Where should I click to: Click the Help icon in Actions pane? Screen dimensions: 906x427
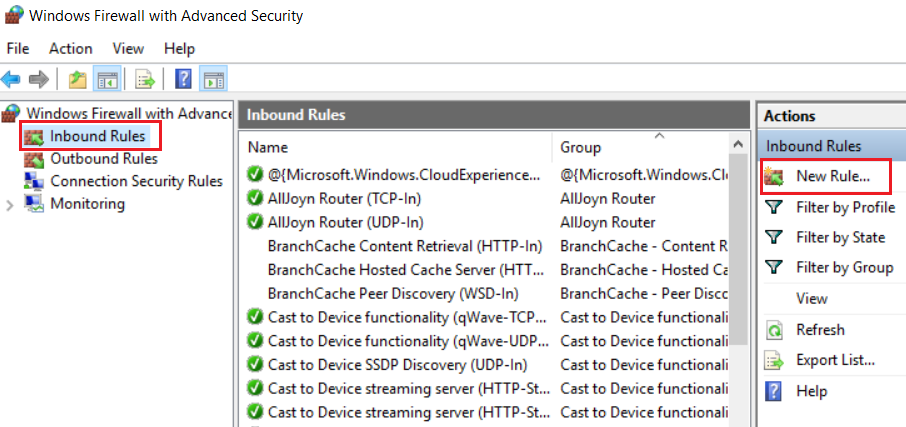click(x=773, y=391)
